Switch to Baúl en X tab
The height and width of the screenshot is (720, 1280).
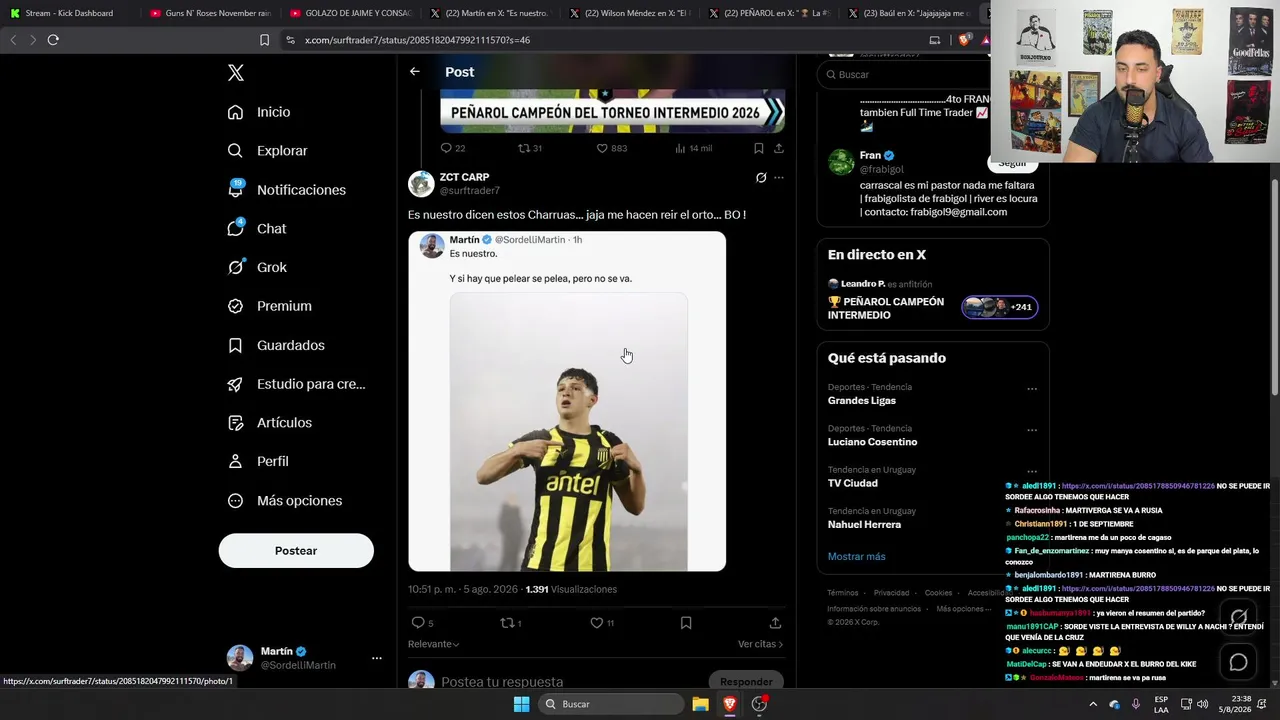tap(910, 13)
